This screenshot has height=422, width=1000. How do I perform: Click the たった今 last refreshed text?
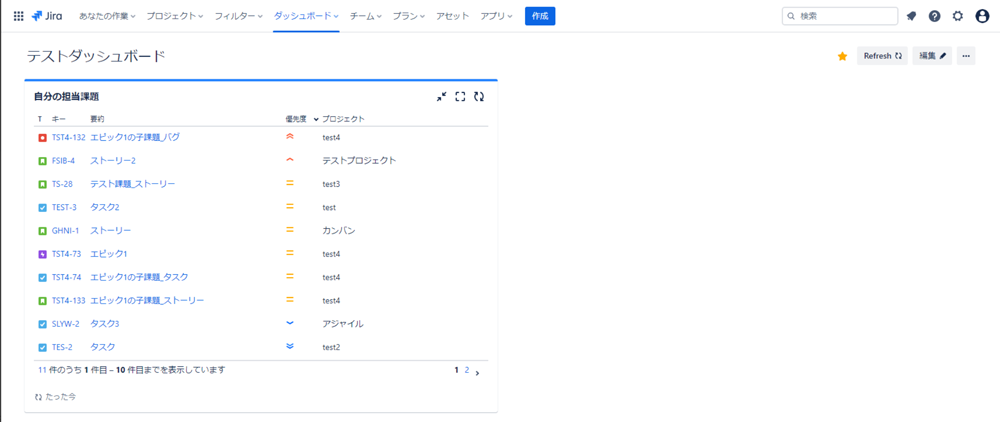click(61, 397)
